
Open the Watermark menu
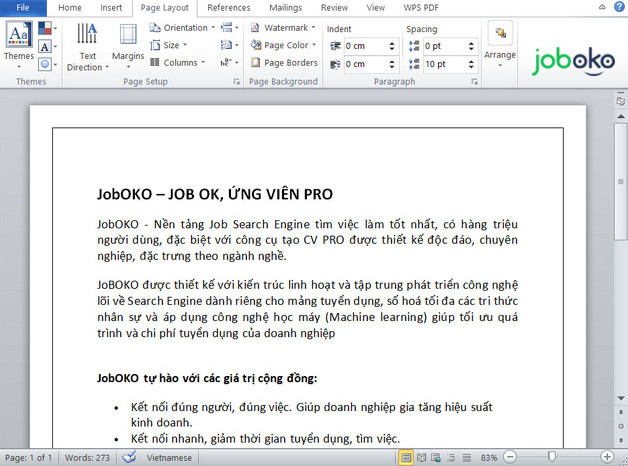coord(283,28)
